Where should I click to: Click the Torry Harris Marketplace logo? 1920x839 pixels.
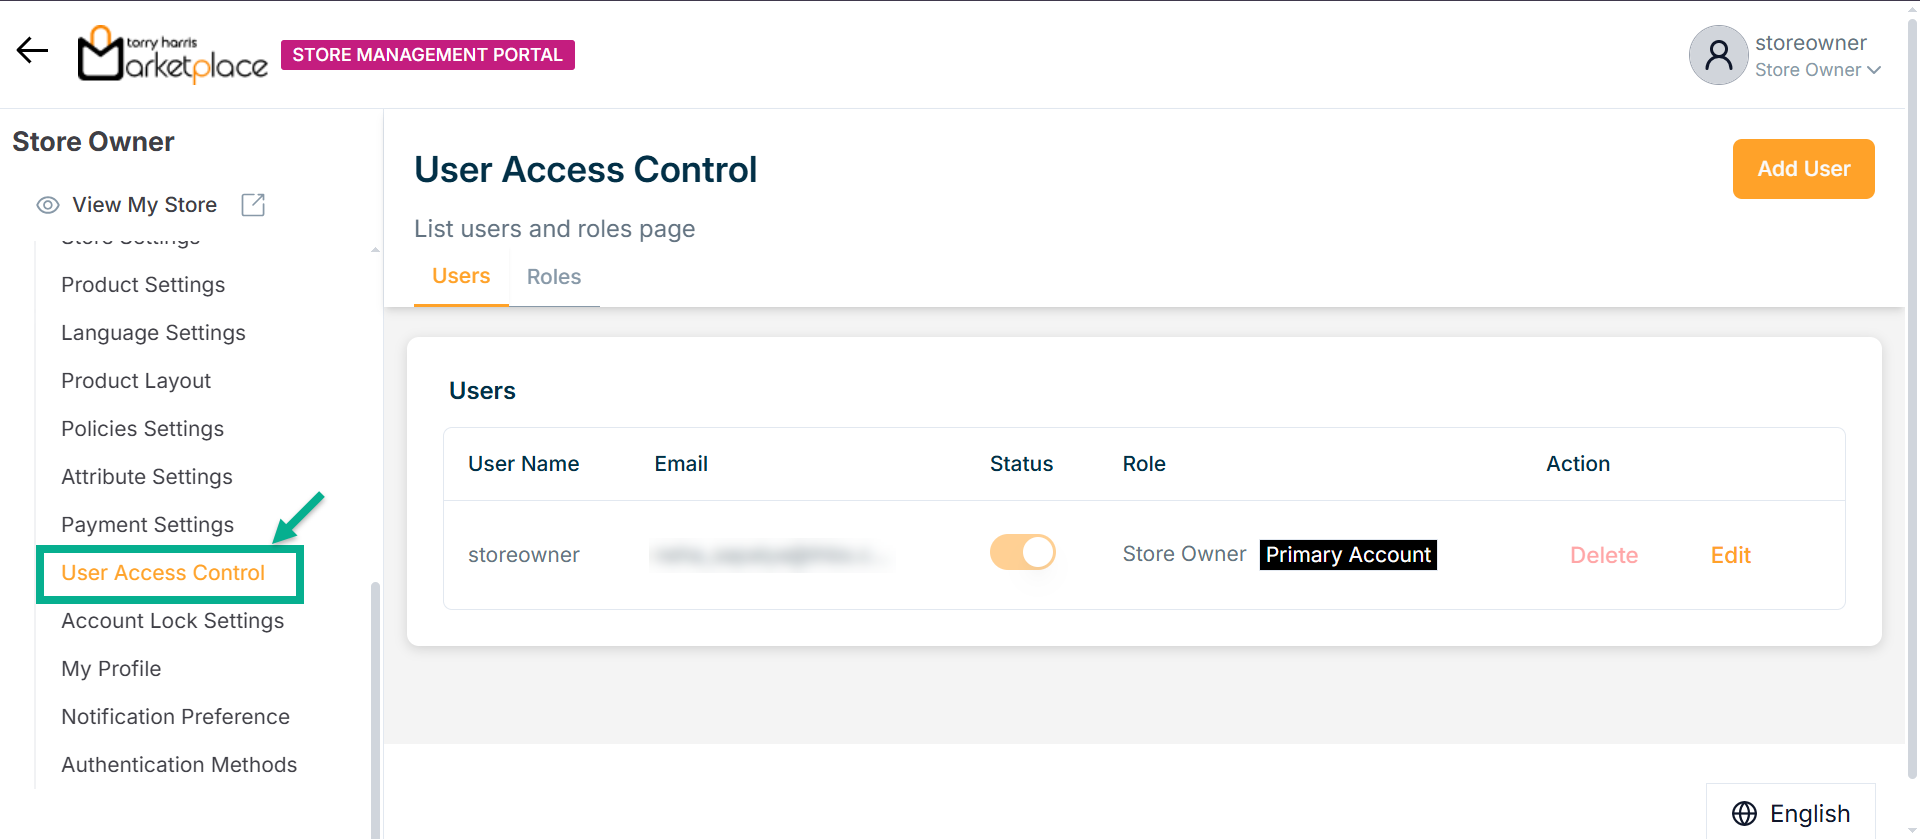[172, 54]
